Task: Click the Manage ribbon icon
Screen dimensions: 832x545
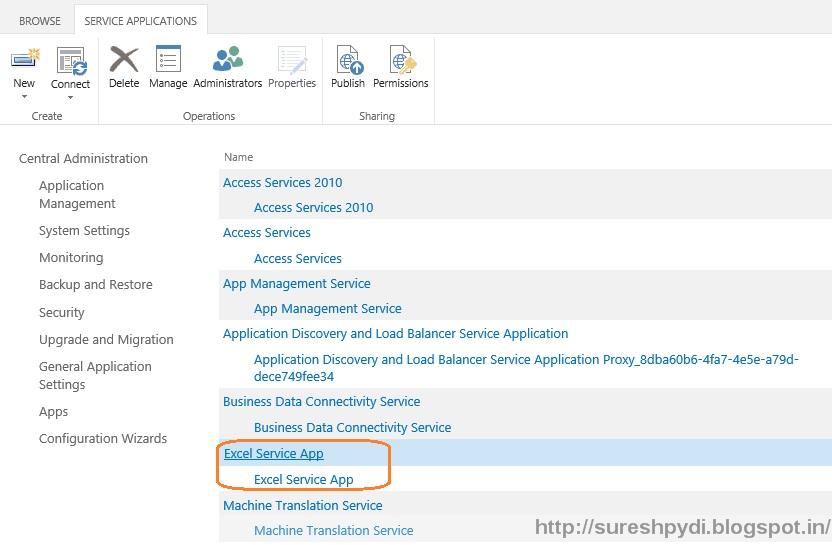Action: coord(168,58)
